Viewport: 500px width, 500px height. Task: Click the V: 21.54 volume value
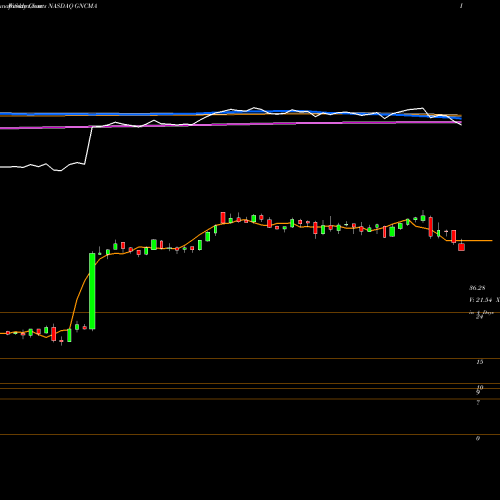tap(481, 300)
